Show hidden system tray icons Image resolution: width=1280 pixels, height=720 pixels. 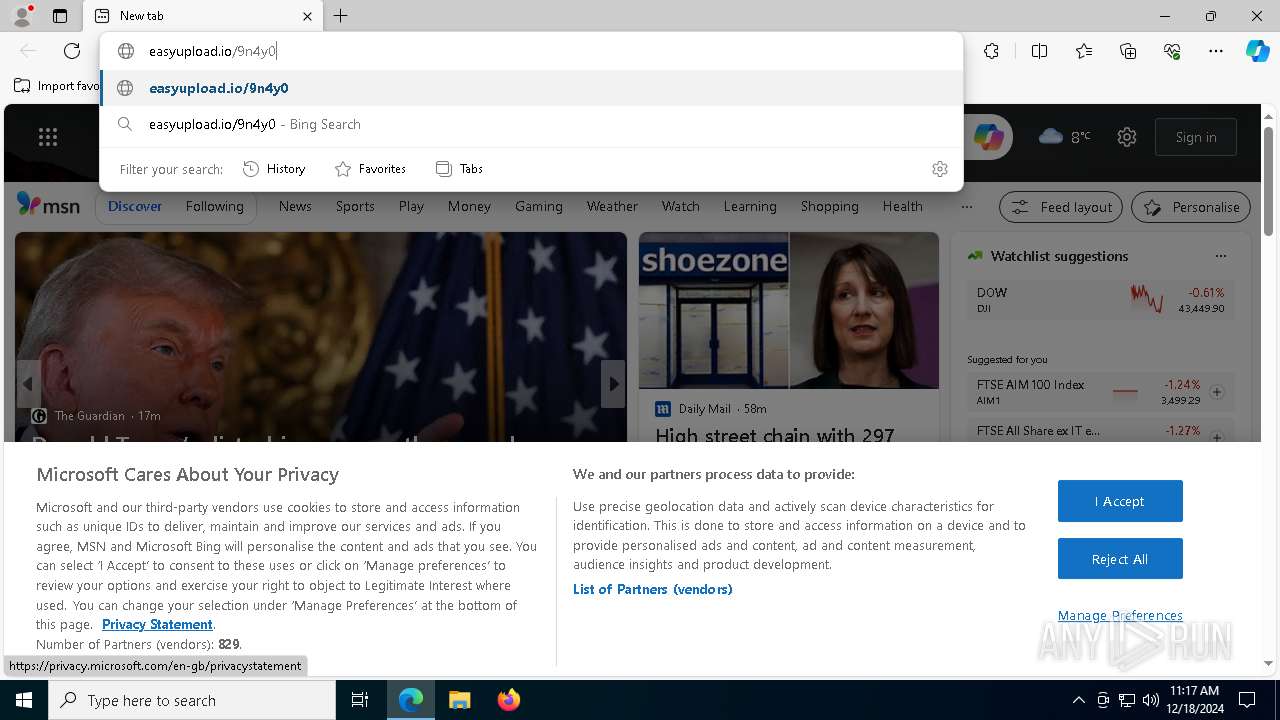point(1078,700)
